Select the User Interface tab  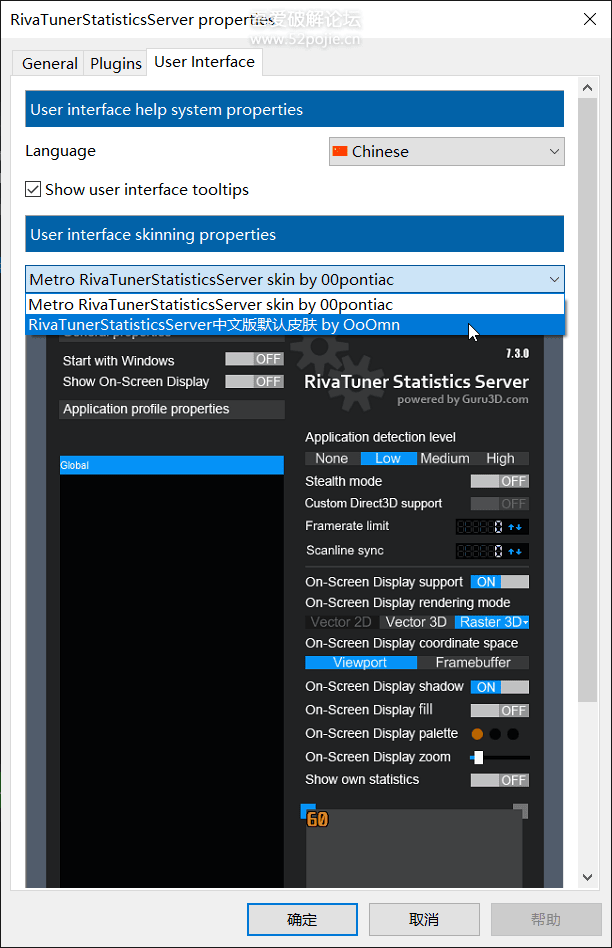(x=204, y=62)
